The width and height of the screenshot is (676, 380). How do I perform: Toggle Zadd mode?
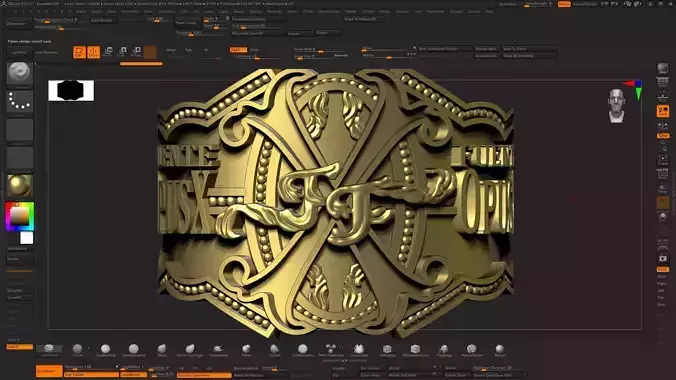pyautogui.click(x=238, y=50)
